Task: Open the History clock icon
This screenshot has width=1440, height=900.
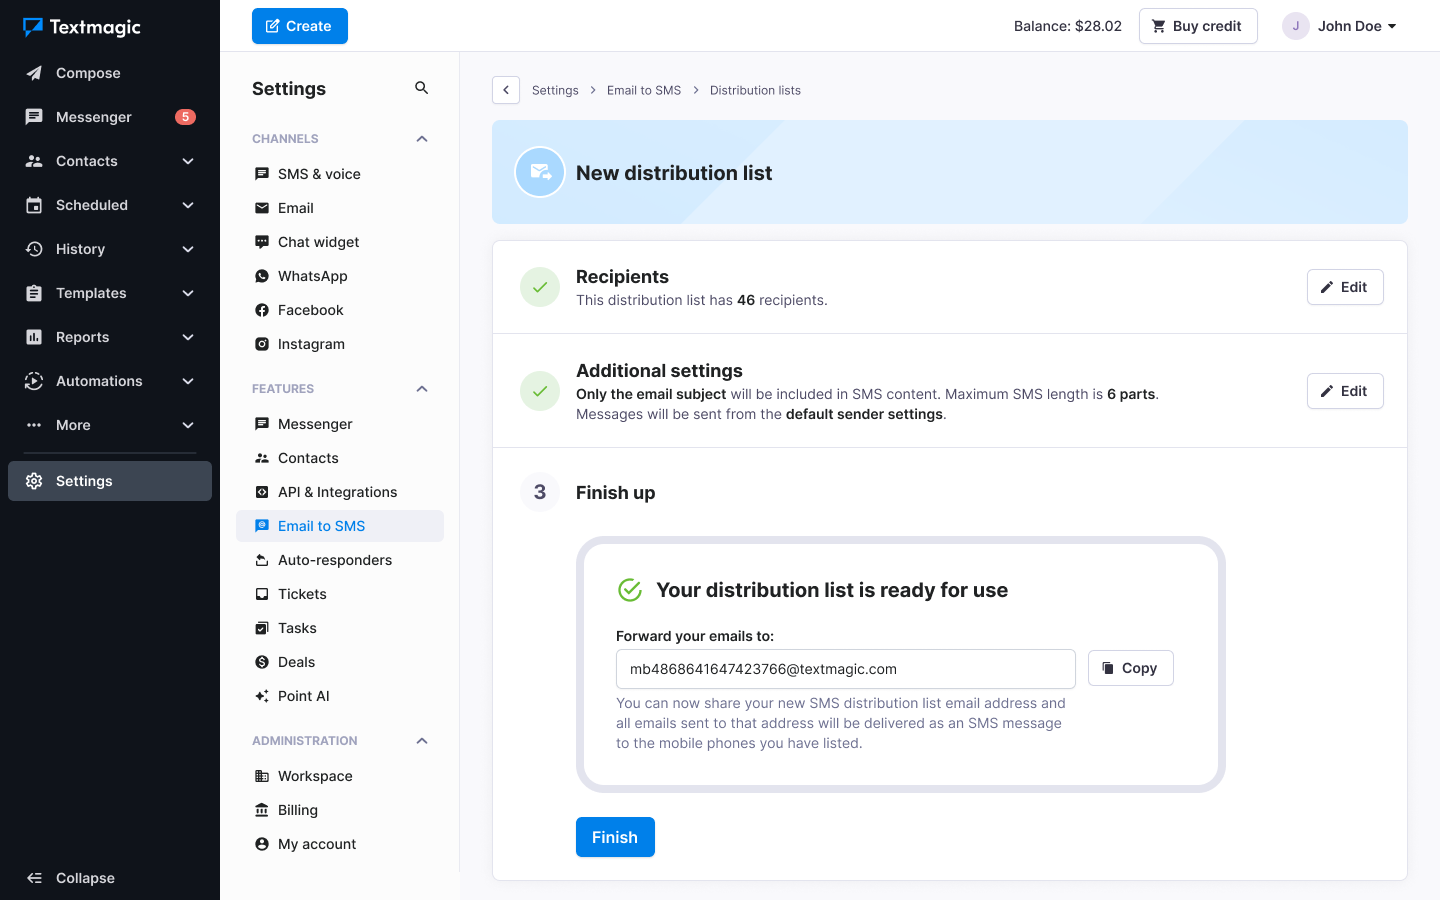Action: pos(33,248)
